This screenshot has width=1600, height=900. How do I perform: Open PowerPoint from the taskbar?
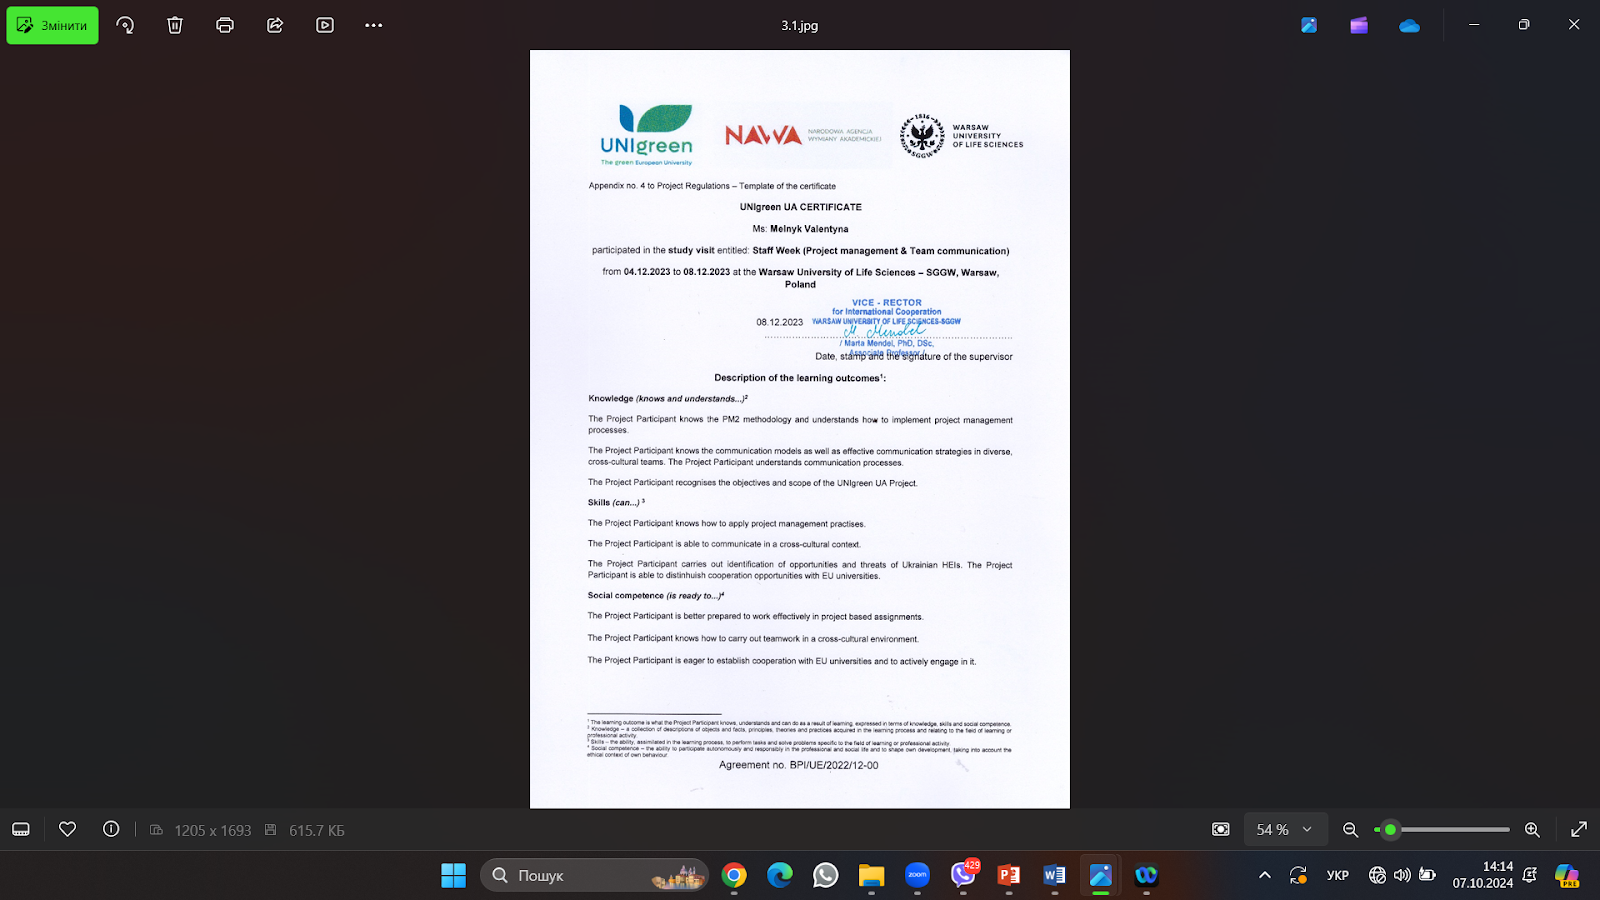pyautogui.click(x=1009, y=875)
